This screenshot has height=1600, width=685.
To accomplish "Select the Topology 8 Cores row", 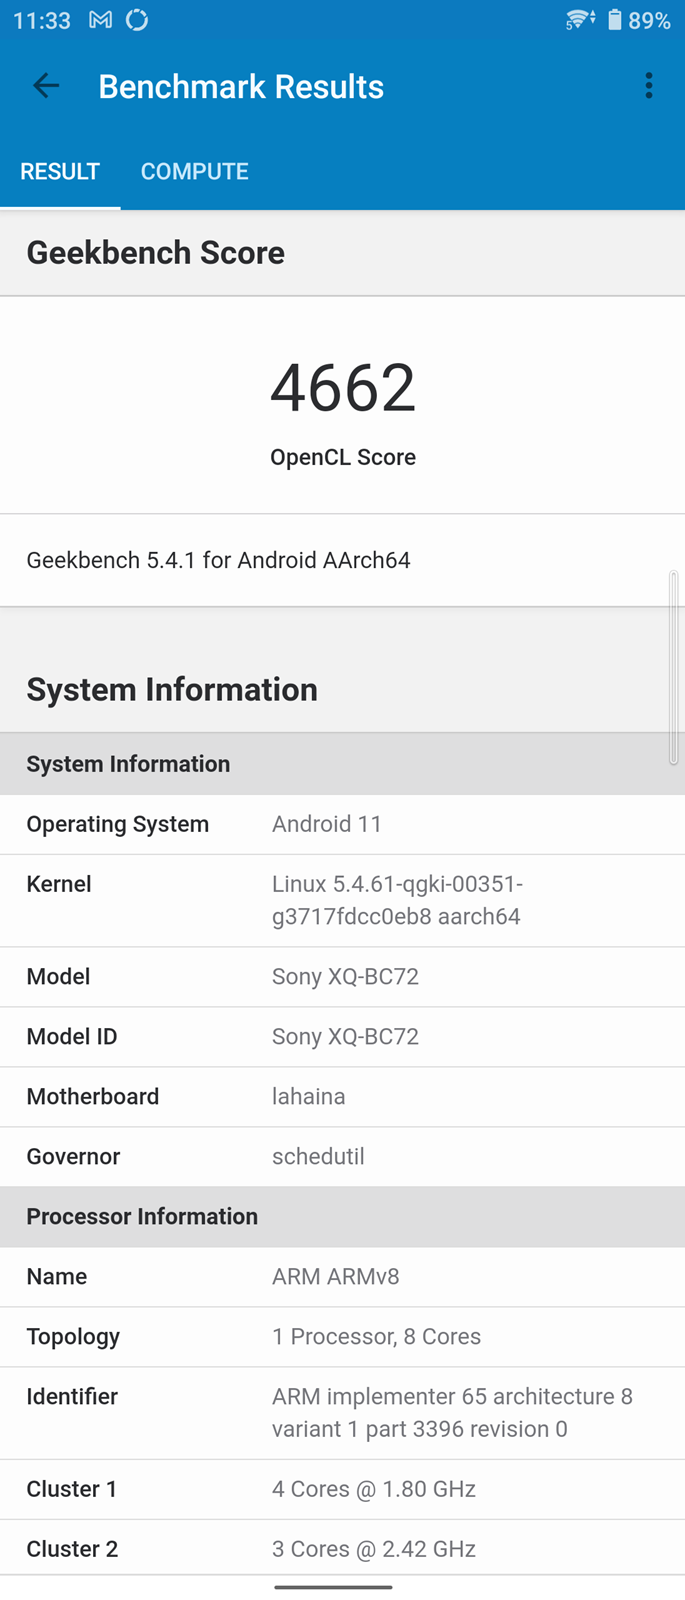I will (342, 1336).
